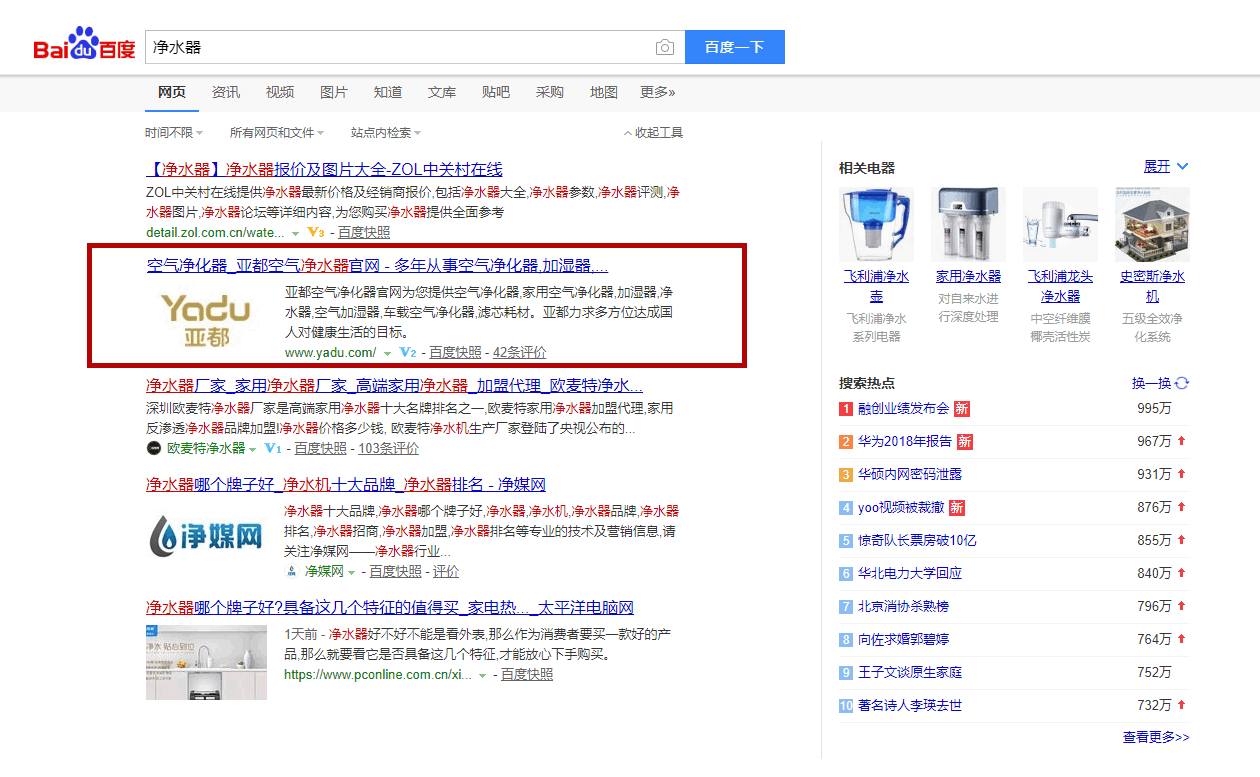The height and width of the screenshot is (777, 1260).
Task: Open hot search 惊奇队长票房破10亿
Action: click(917, 540)
